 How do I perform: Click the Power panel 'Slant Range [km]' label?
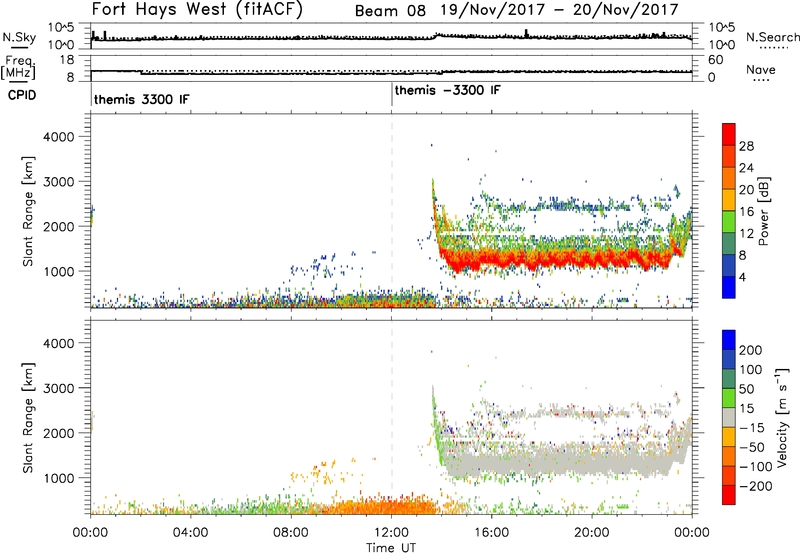pos(28,211)
